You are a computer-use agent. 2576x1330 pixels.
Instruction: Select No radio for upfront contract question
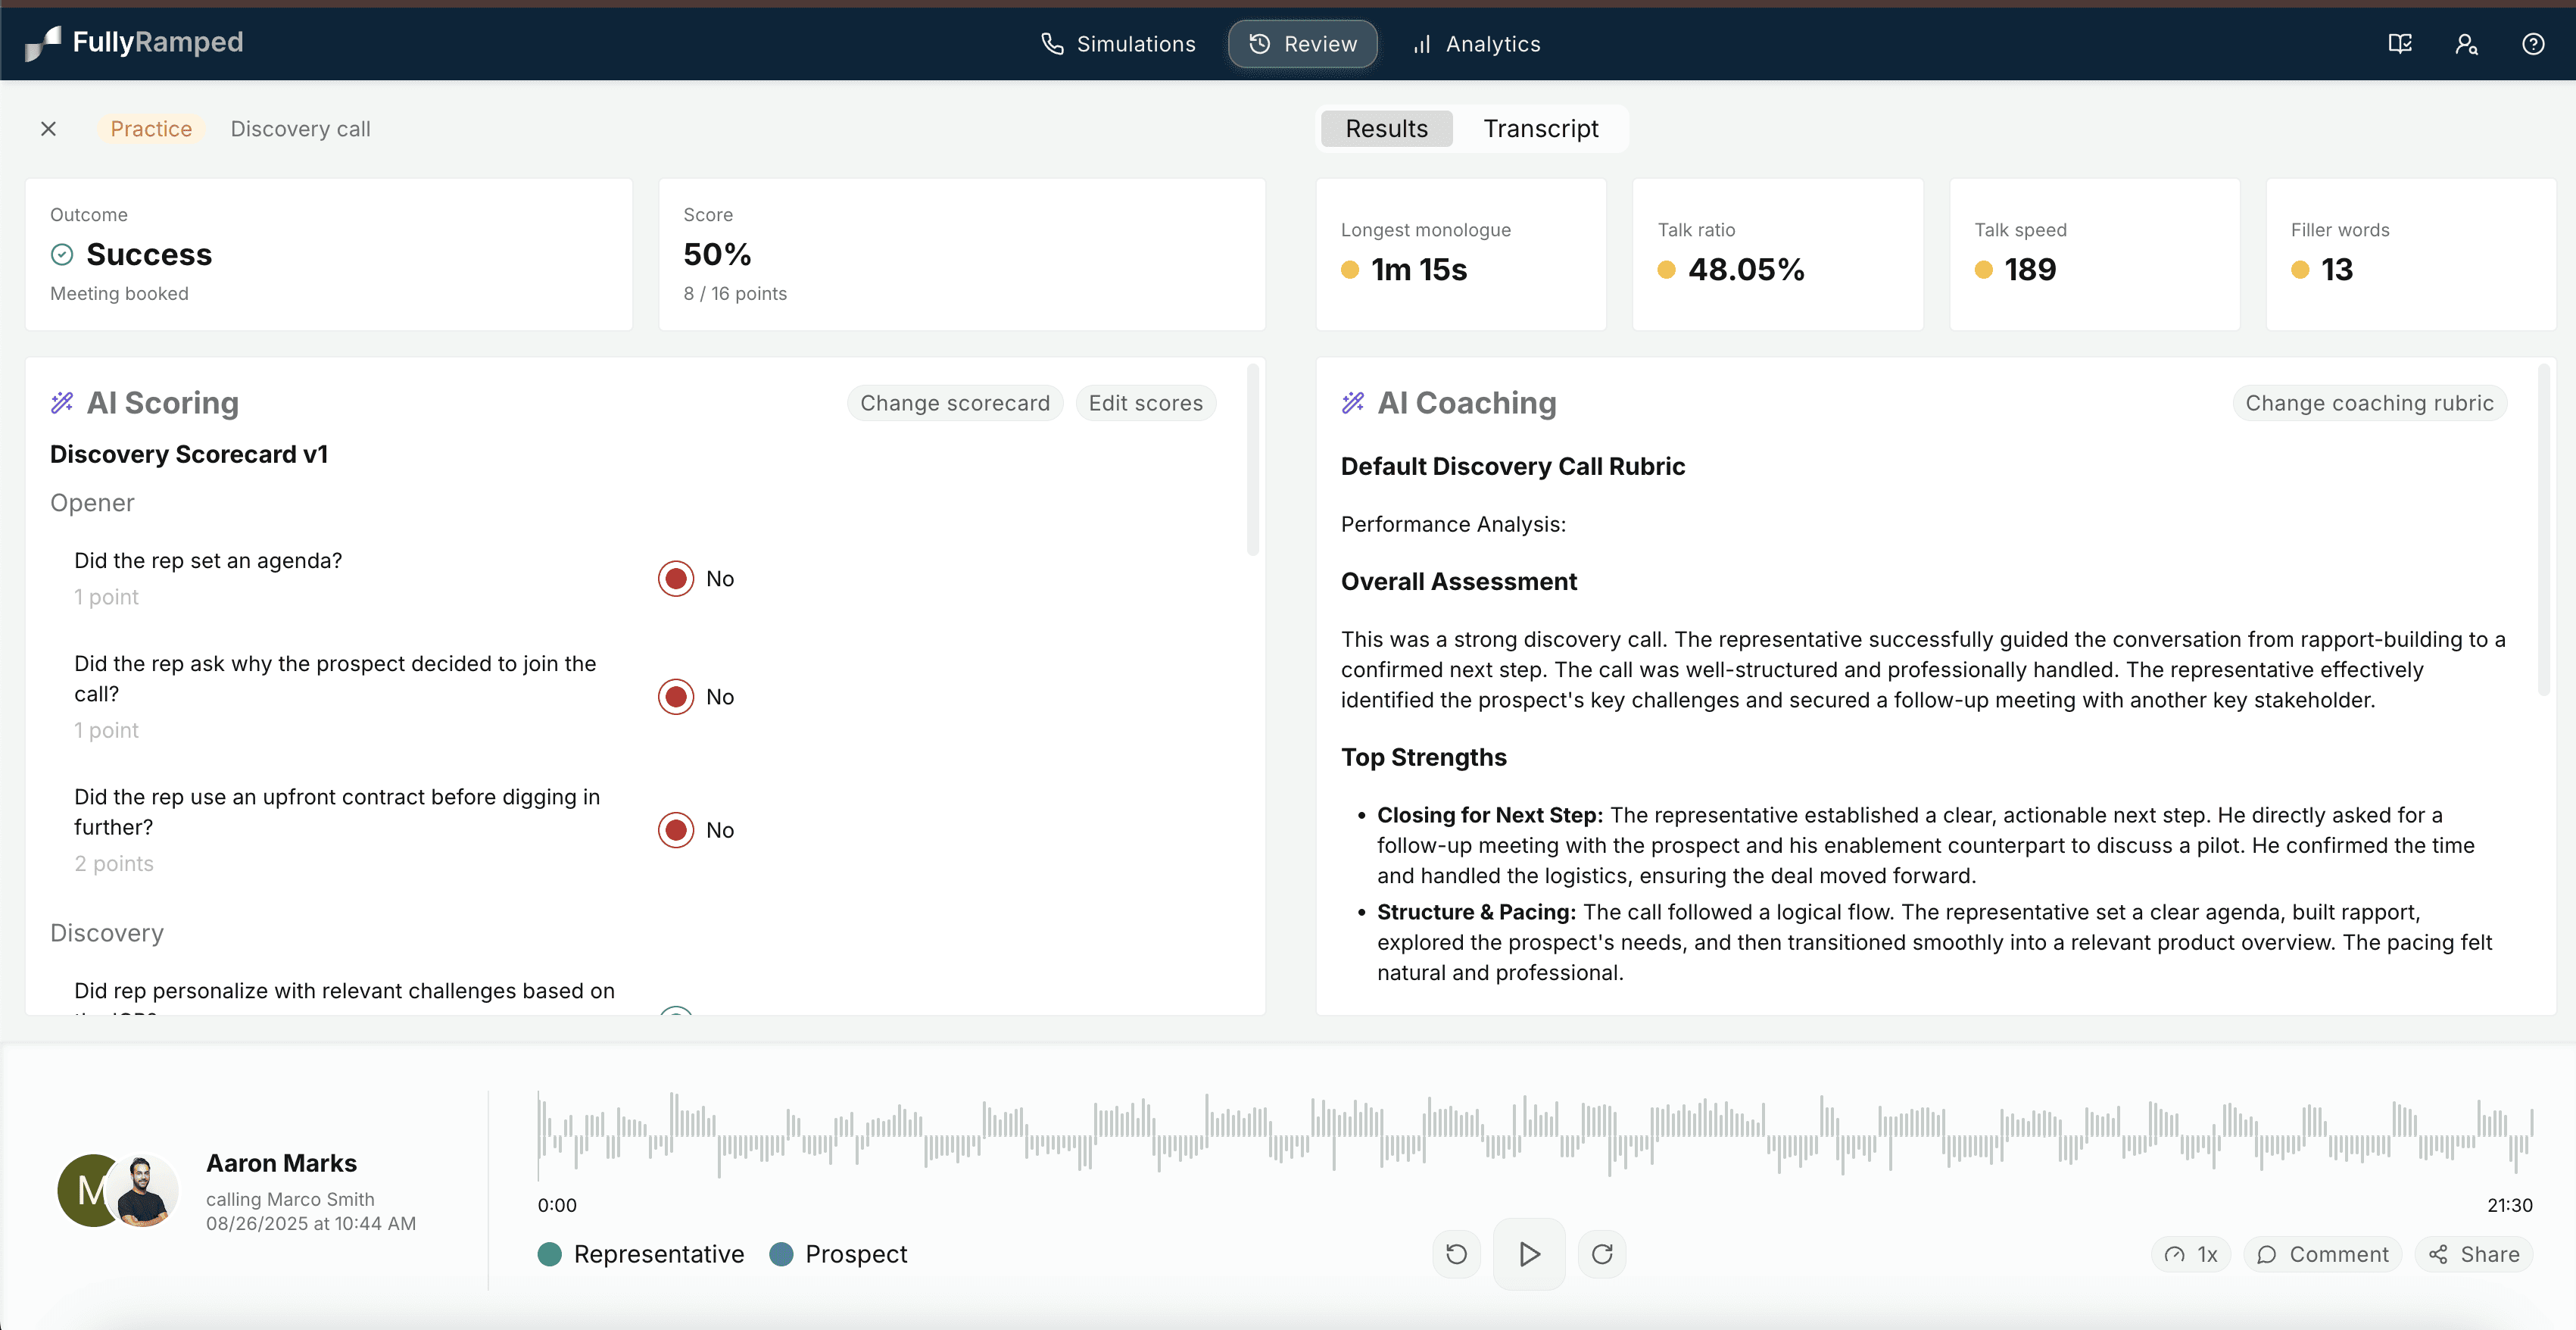tap(676, 830)
